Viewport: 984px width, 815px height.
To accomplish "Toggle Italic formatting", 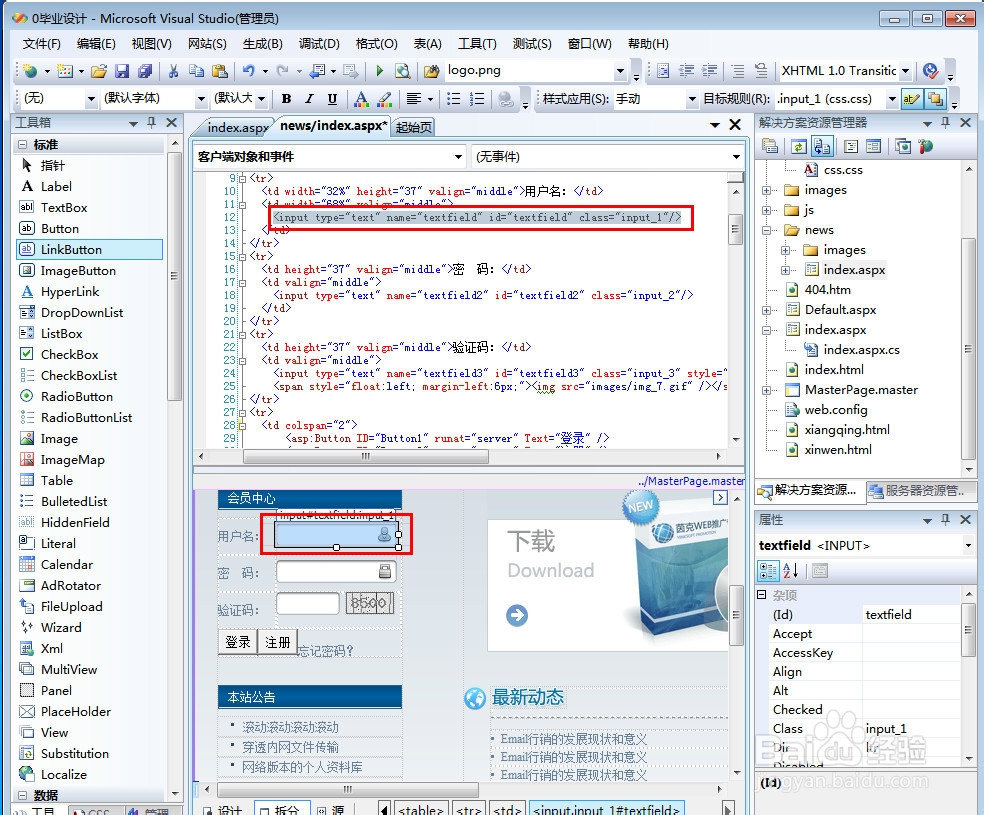I will (309, 99).
